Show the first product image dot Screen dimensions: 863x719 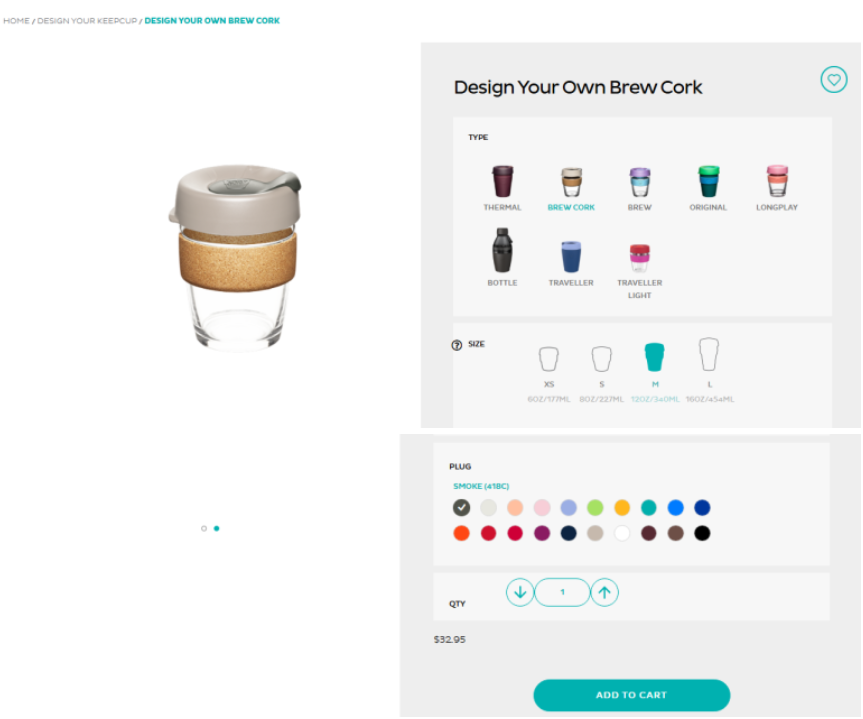(x=204, y=529)
